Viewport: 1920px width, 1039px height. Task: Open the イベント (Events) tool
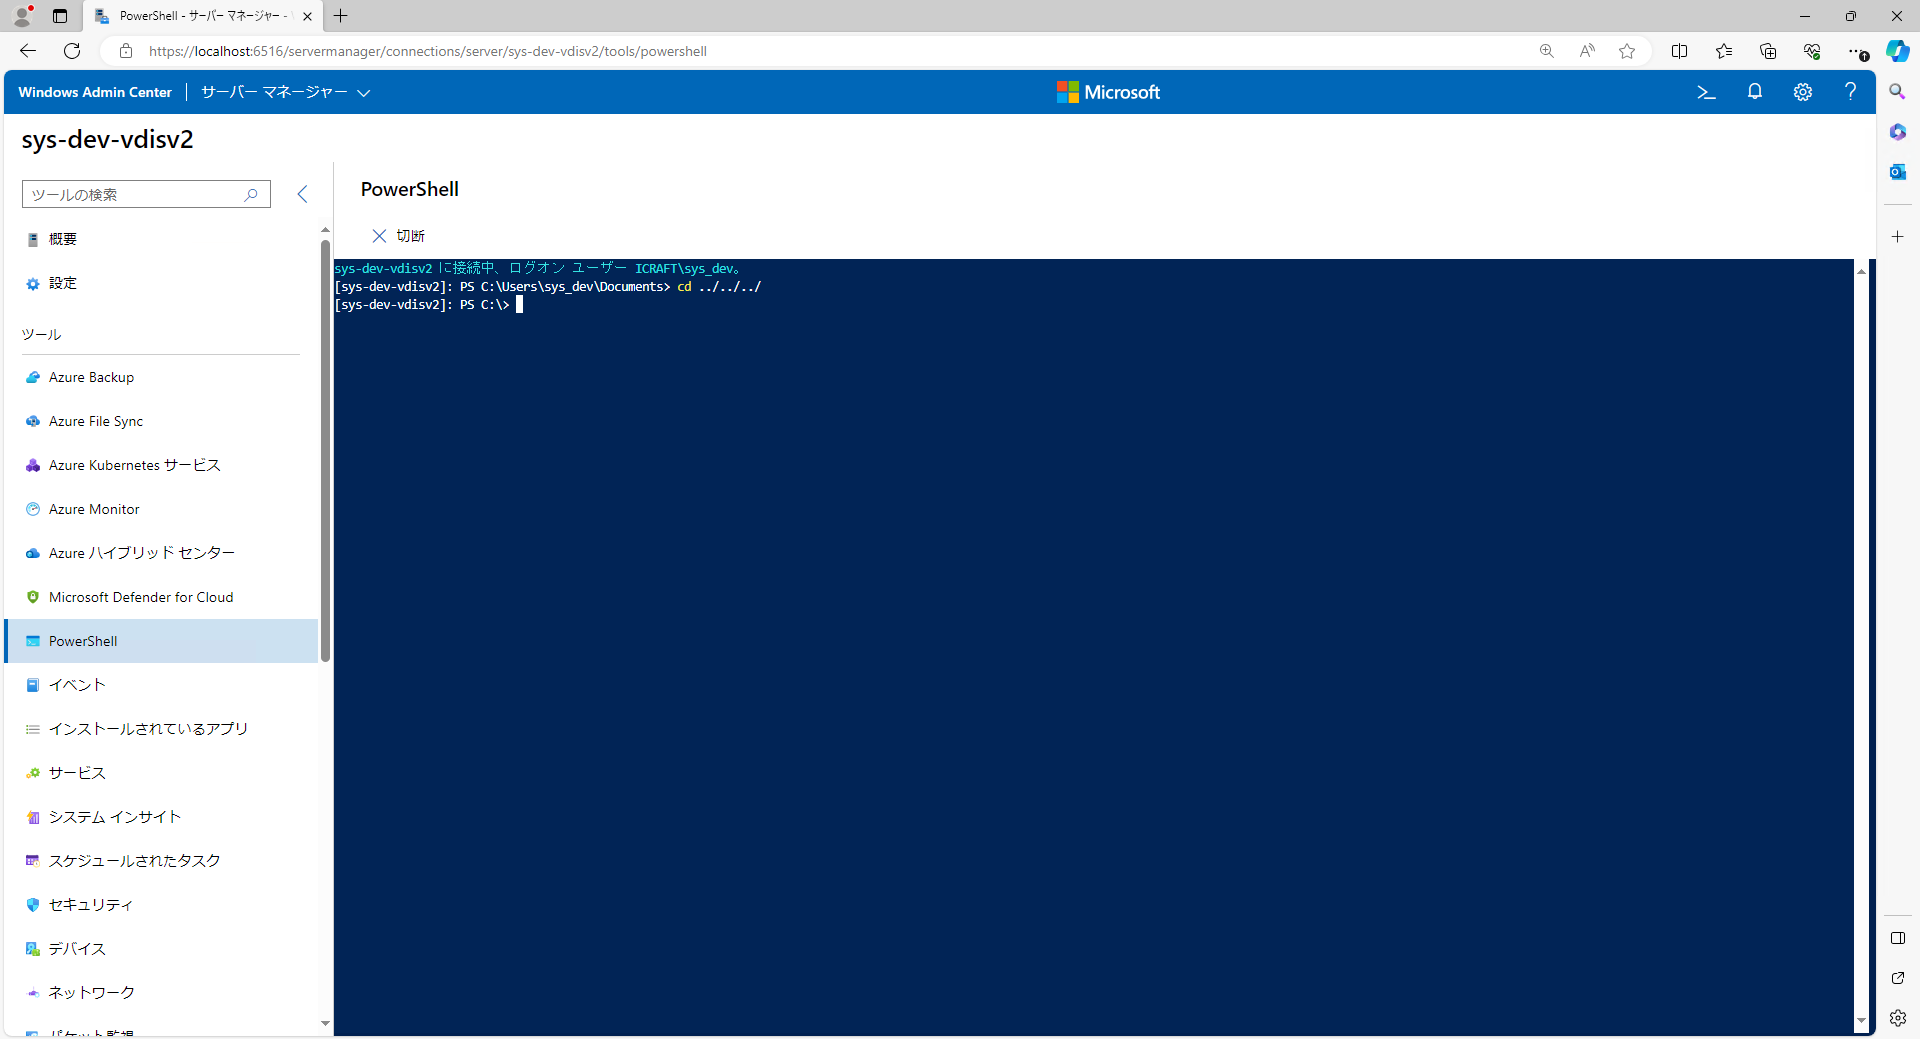click(x=160, y=685)
